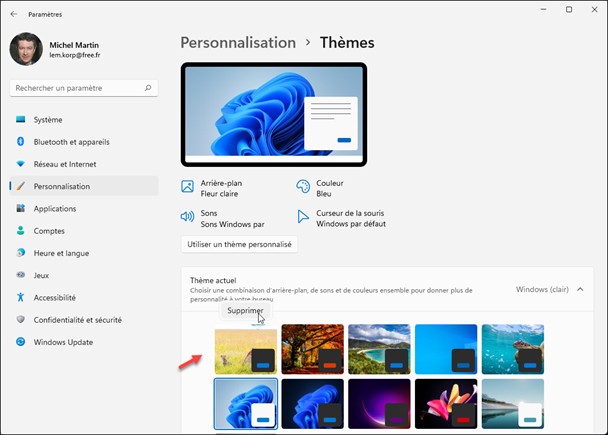Click the Confidentialité shield icon
The image size is (608, 435).
[21, 319]
